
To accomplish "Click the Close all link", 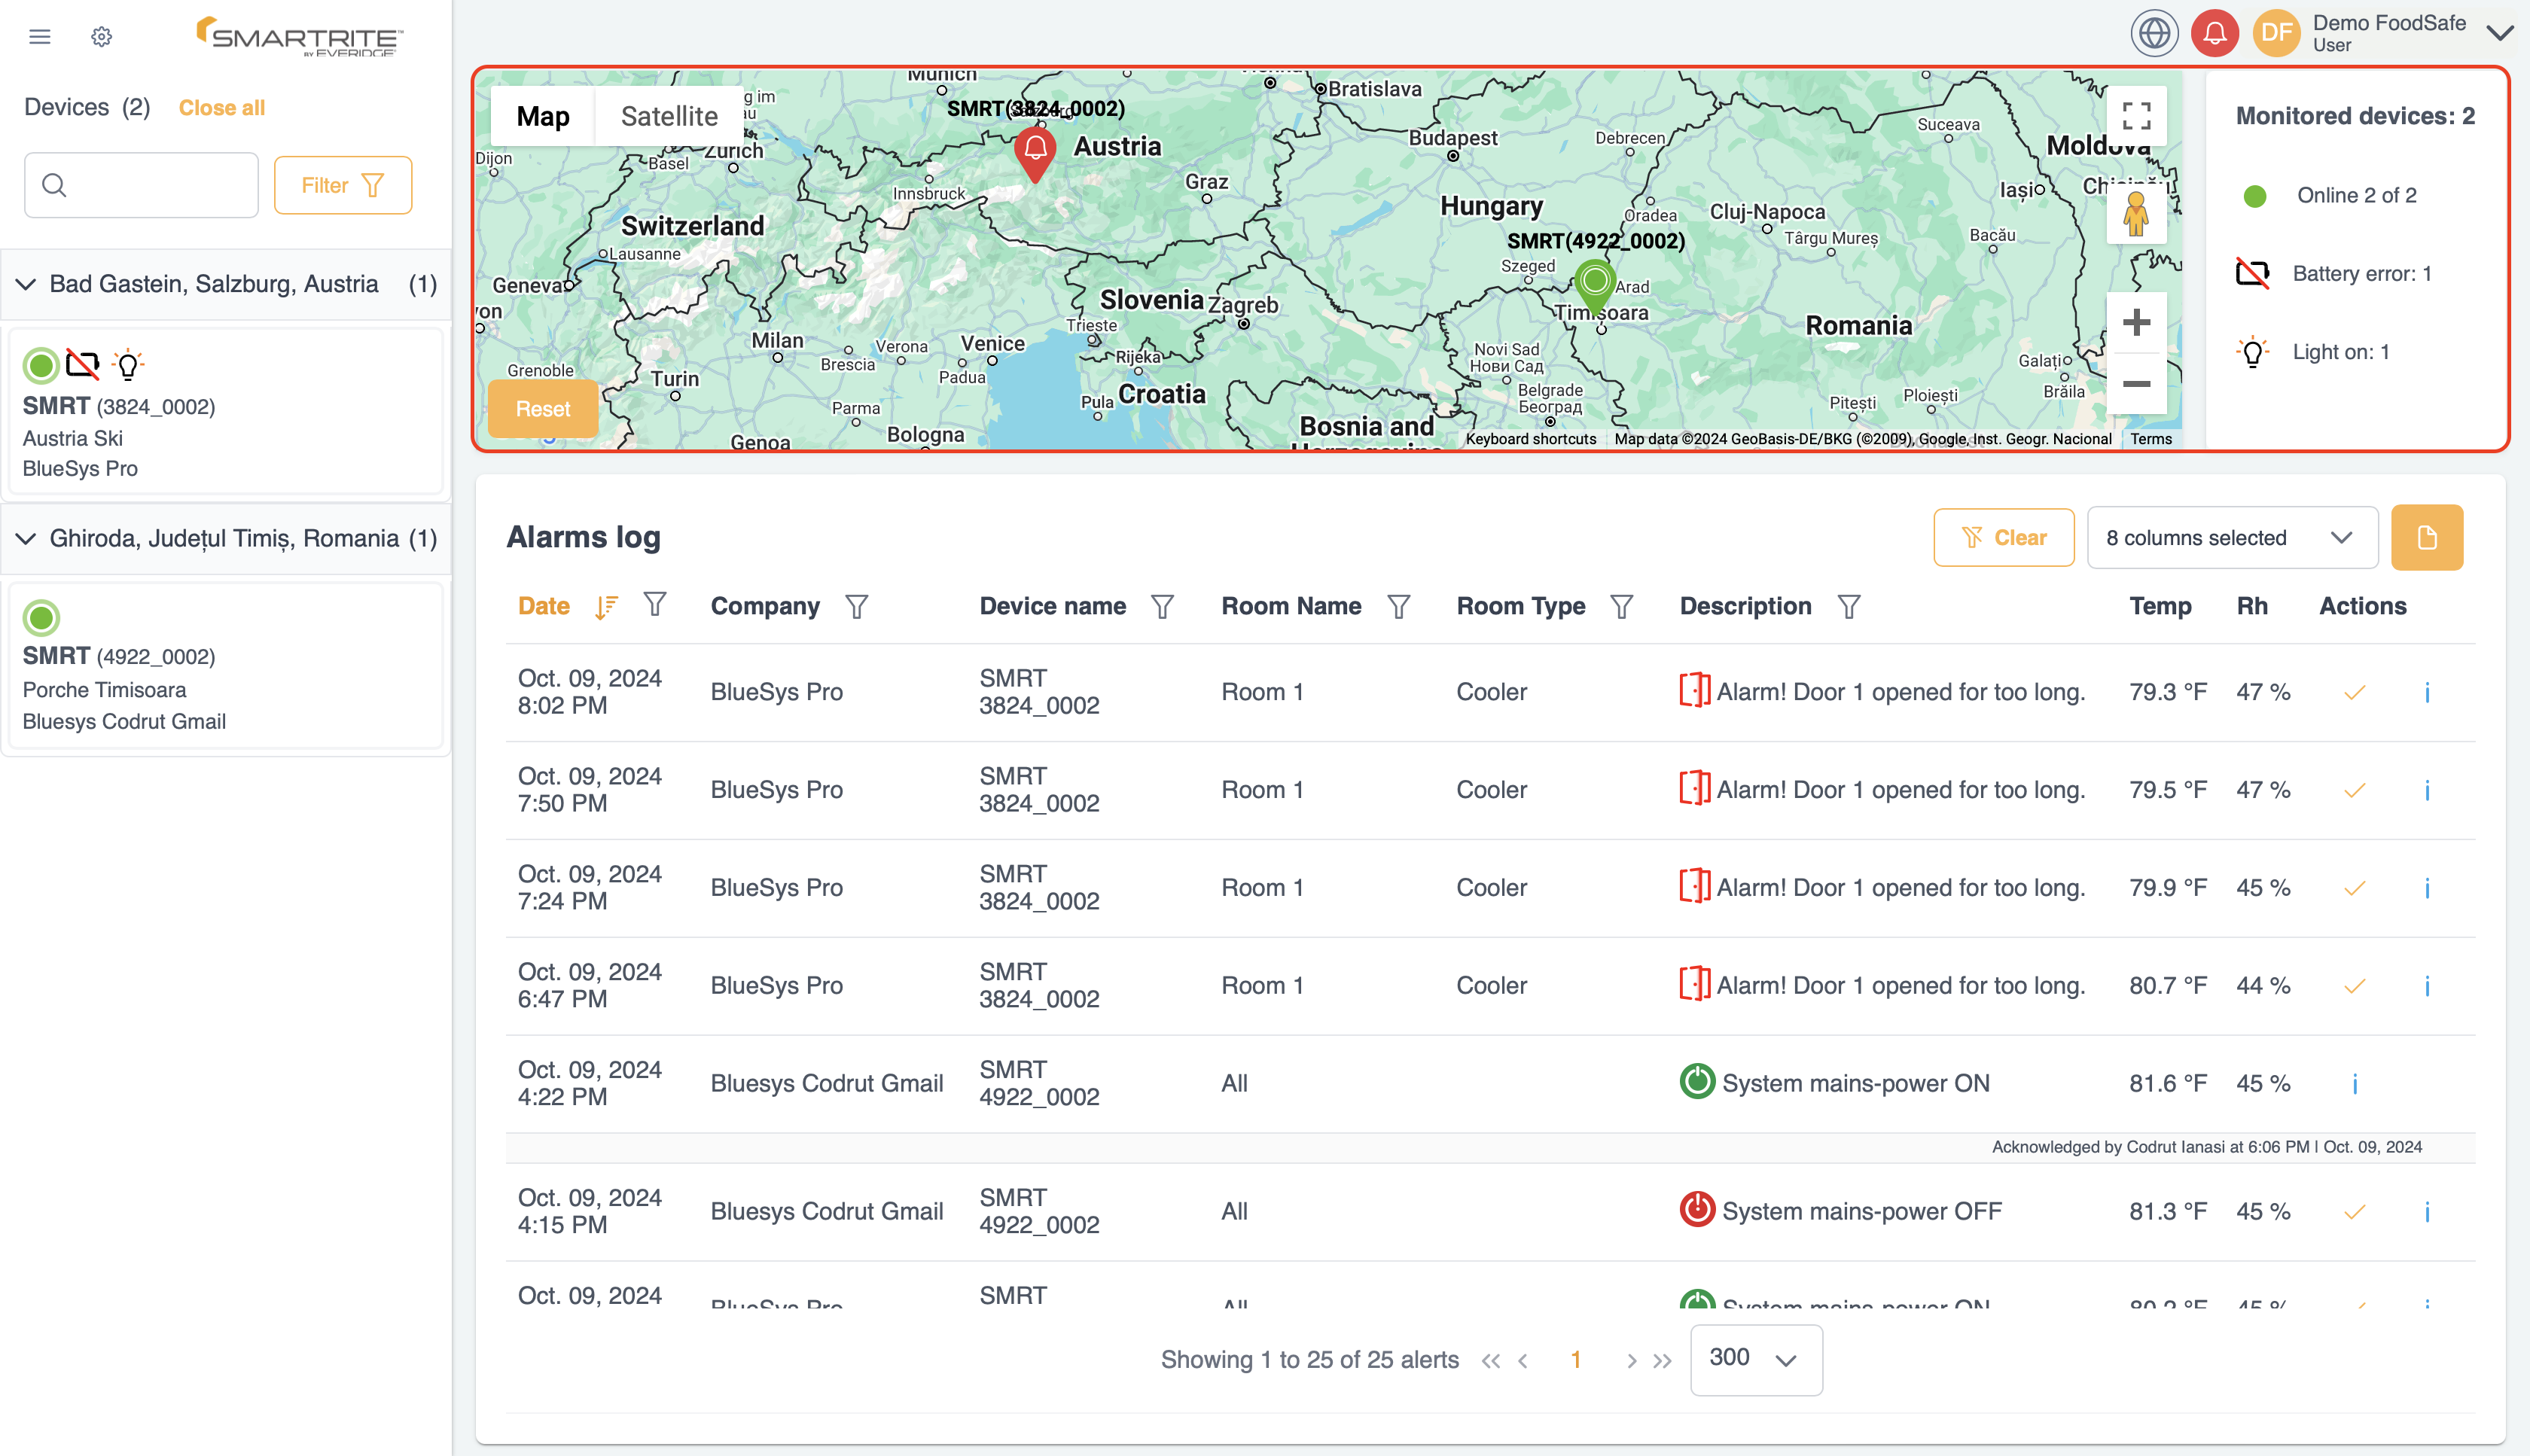I will pos(221,108).
